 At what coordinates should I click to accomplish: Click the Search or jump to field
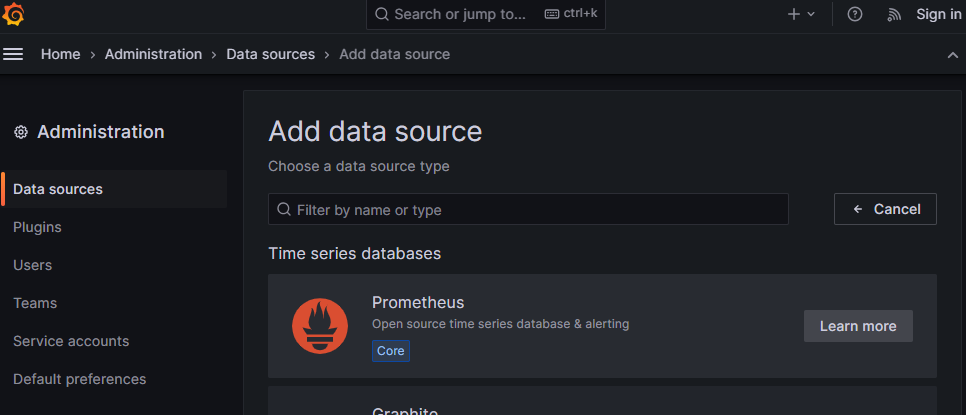coord(485,14)
